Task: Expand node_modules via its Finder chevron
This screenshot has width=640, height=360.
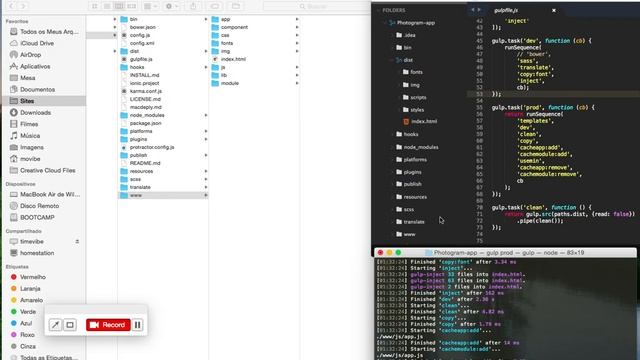Action: pos(206,115)
